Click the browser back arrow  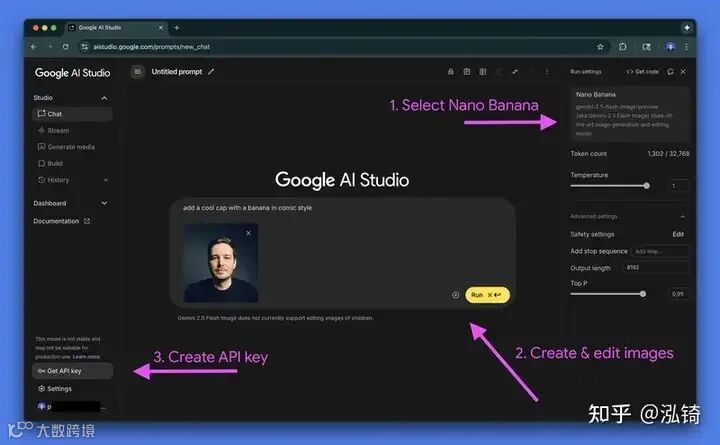34,47
